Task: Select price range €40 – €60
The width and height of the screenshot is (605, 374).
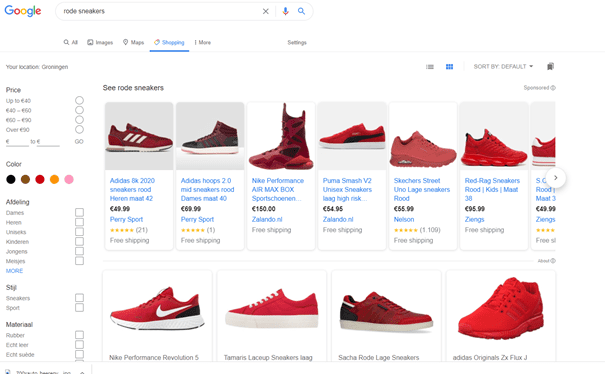Action: point(79,110)
